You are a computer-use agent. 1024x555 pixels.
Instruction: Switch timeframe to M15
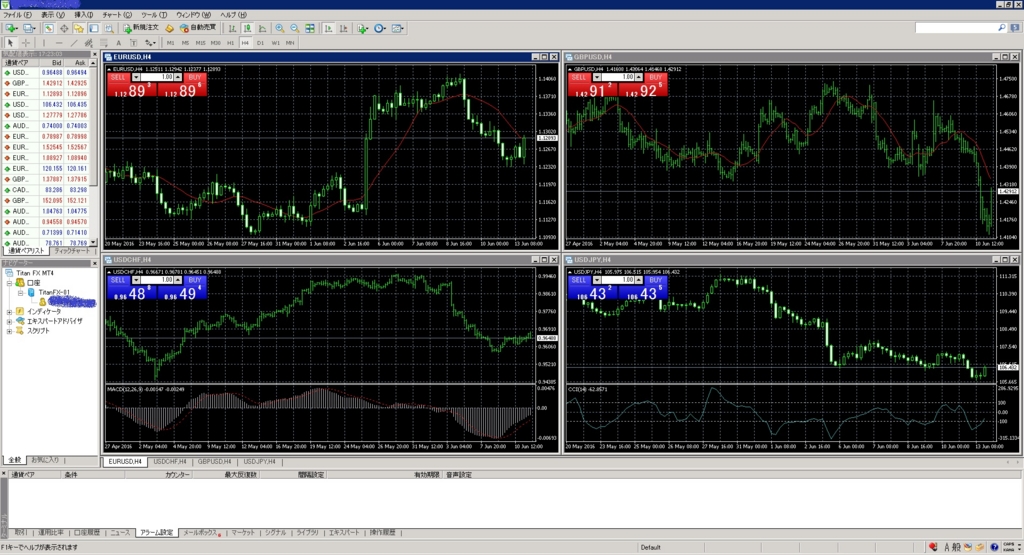tap(200, 42)
